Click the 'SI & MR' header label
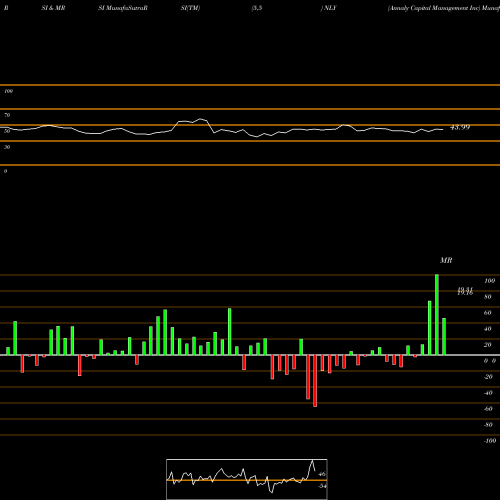Screen dimensions: 500x500 pos(53,8)
